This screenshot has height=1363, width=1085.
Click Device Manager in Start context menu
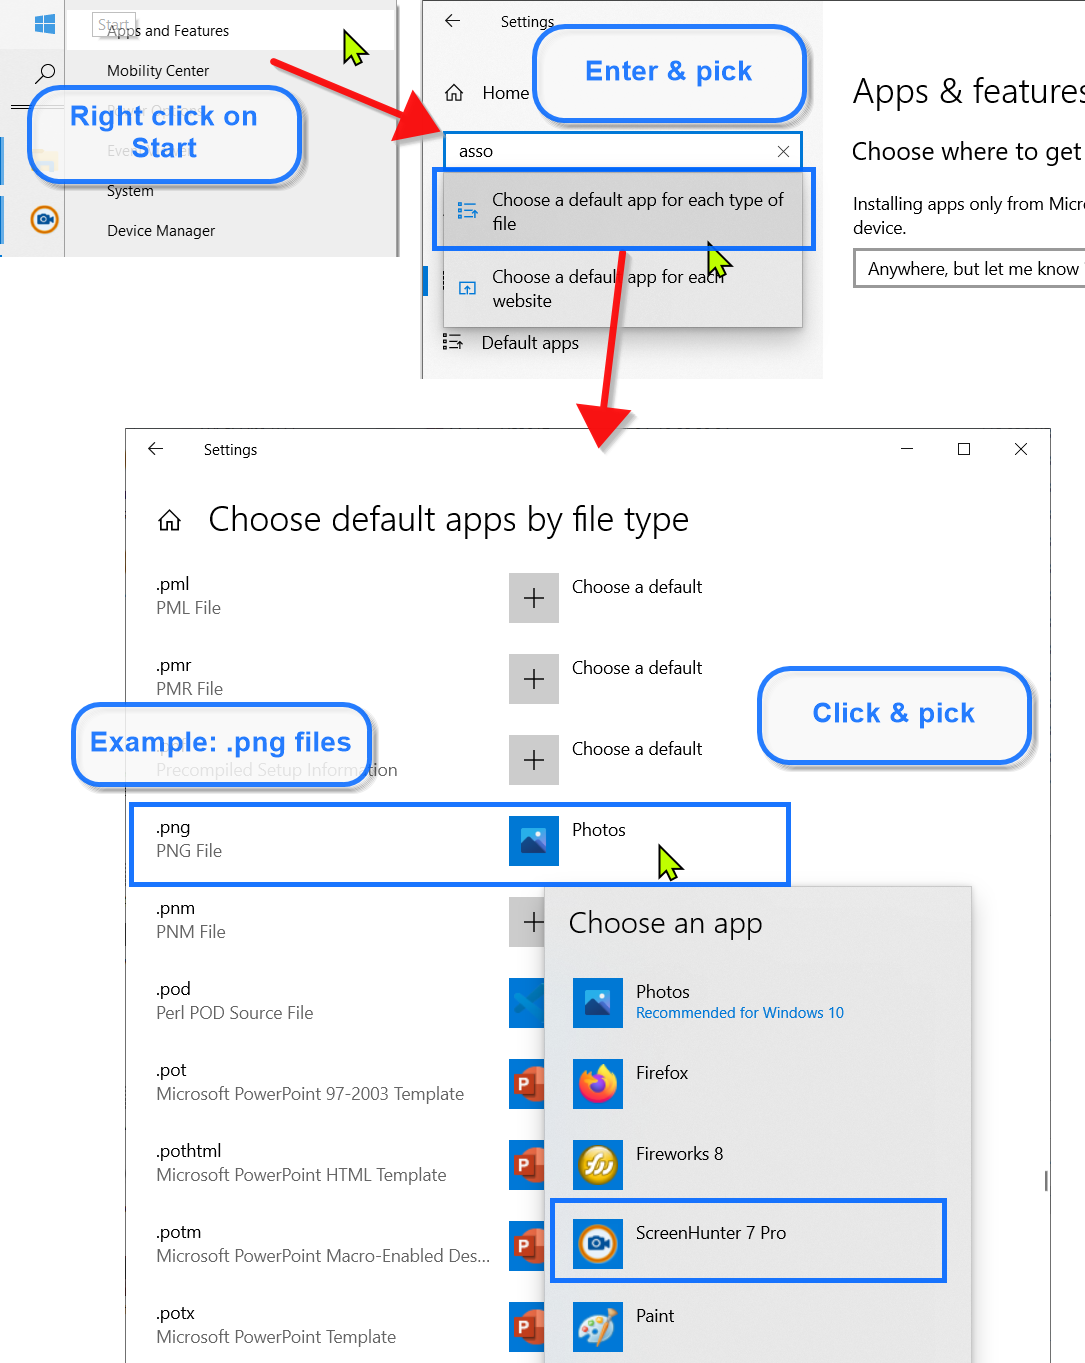coord(161,231)
